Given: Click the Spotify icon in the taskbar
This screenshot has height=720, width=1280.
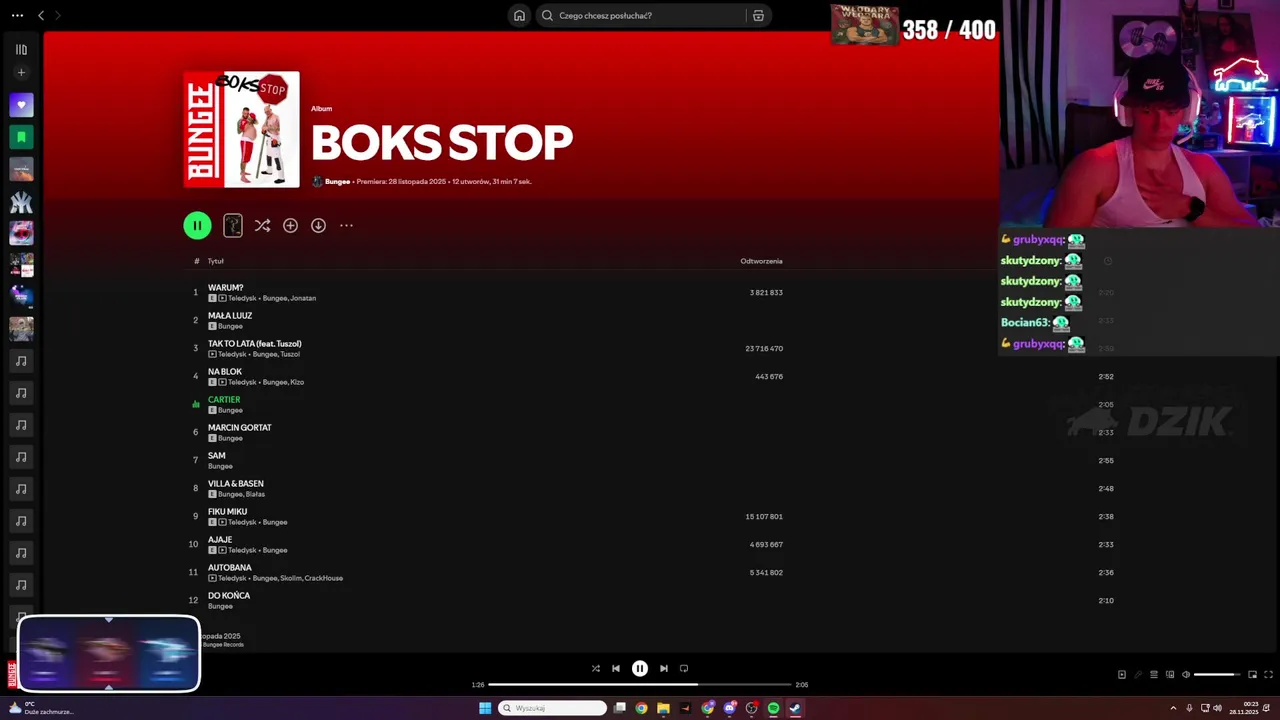Looking at the screenshot, I should tap(773, 708).
